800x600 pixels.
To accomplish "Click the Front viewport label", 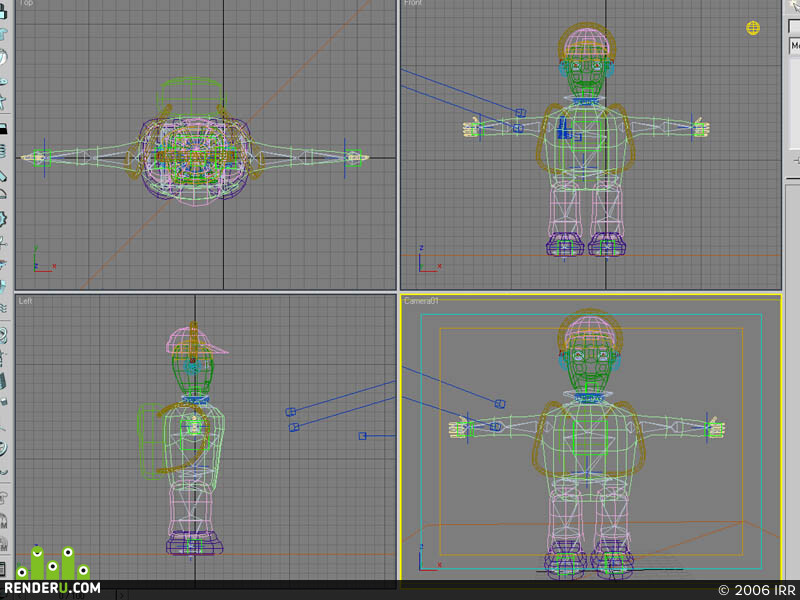I will tap(413, 3).
